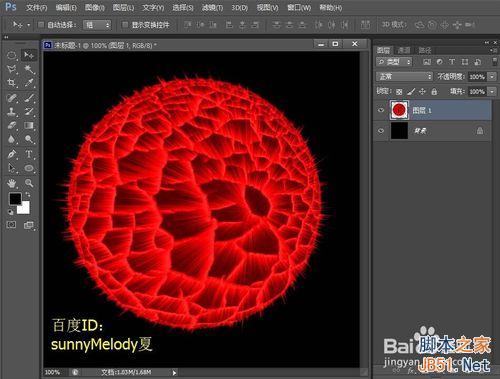The height and width of the screenshot is (379, 500).
Task: Click the Auto-Align Layers icon
Action: 365,25
